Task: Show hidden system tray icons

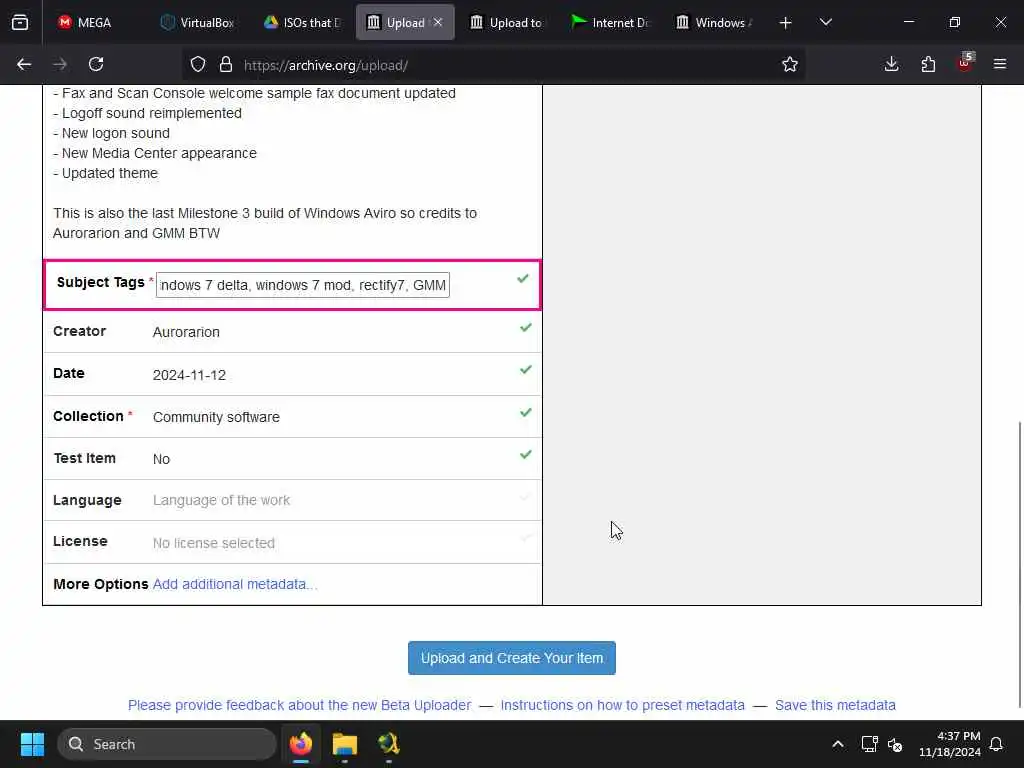Action: click(838, 744)
